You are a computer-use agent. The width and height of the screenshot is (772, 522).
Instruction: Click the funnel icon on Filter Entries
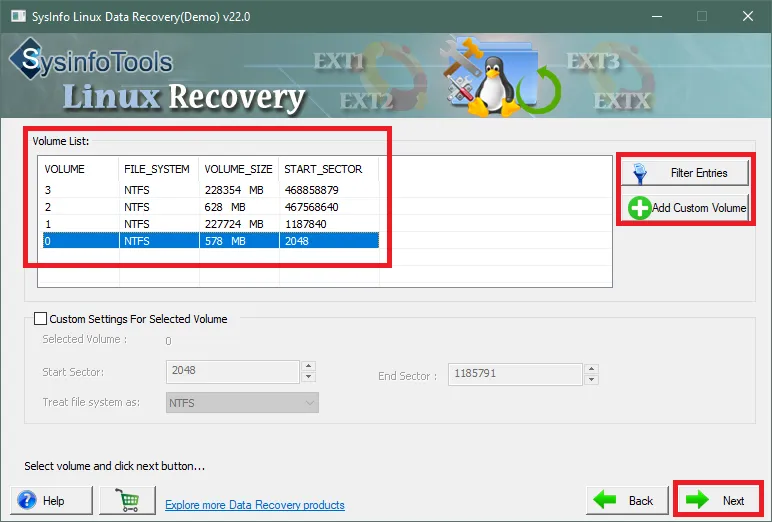(x=640, y=173)
